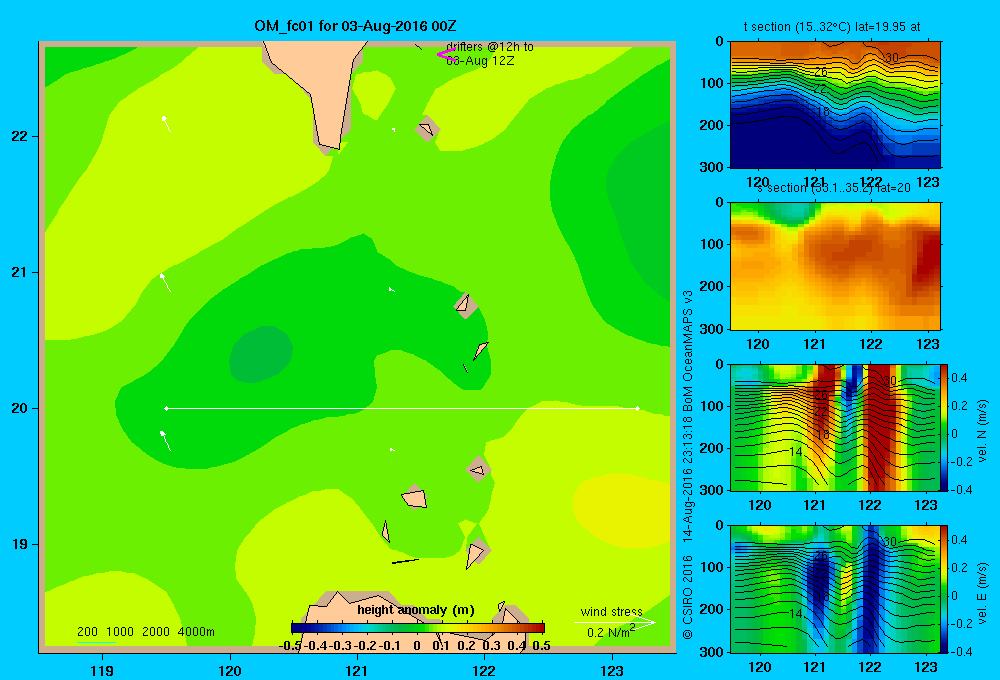Click the 'vel. E (m/s)' vertical label
This screenshot has height=680, width=1000.
[x=982, y=593]
